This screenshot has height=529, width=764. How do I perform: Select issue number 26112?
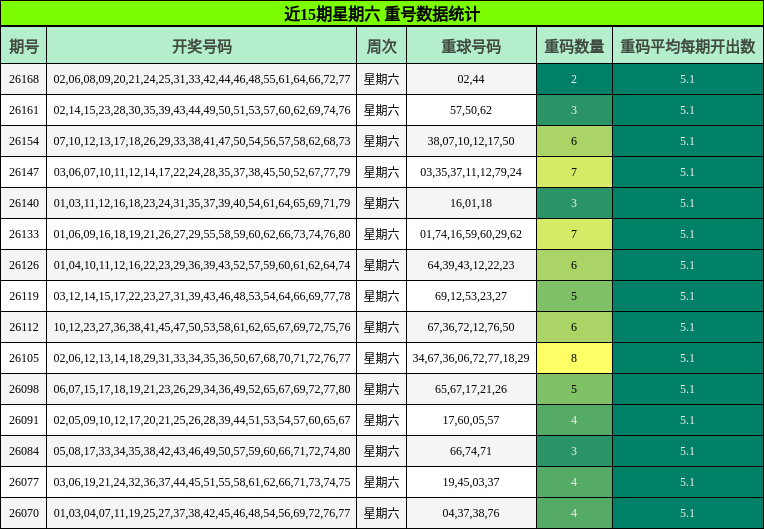point(24,327)
